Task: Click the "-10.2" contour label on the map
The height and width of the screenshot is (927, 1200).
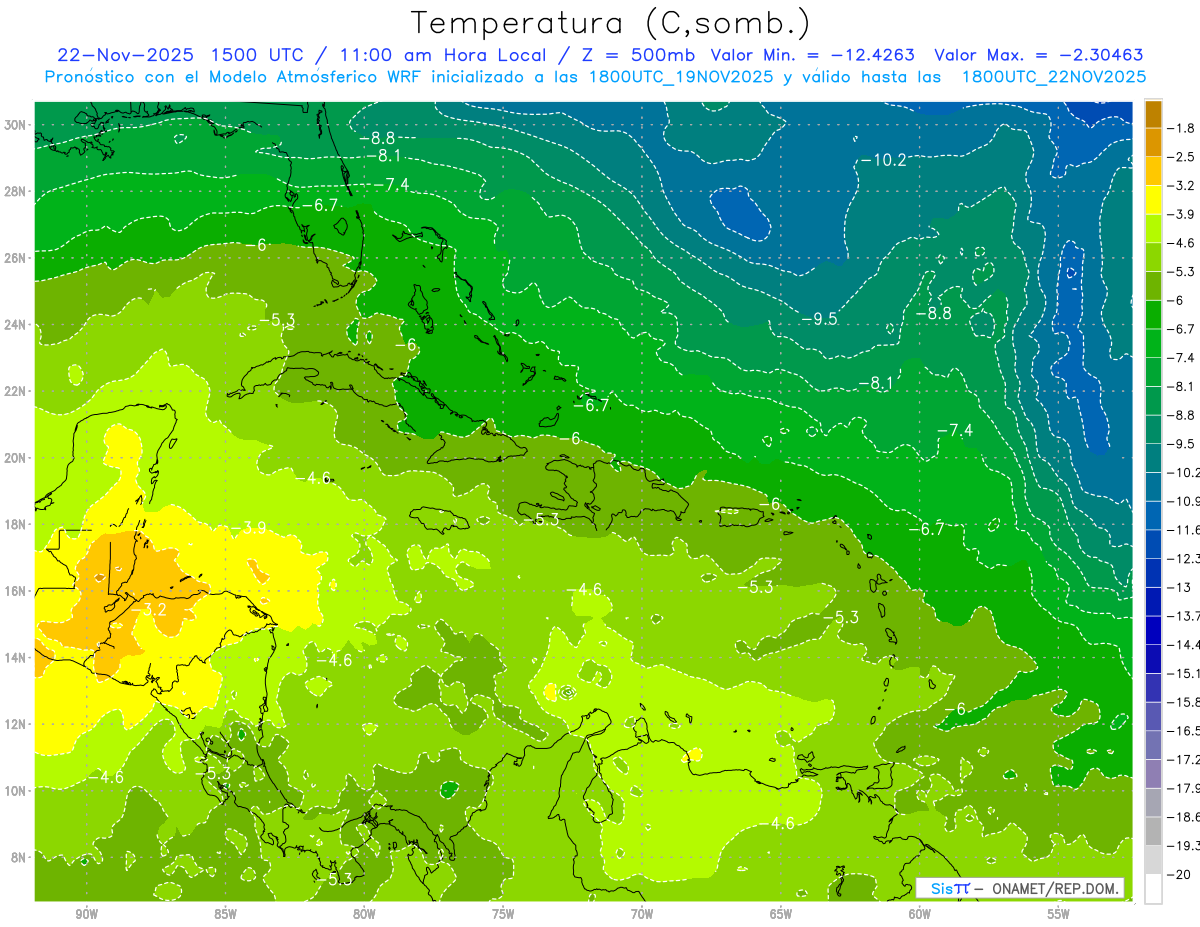Action: [x=884, y=160]
